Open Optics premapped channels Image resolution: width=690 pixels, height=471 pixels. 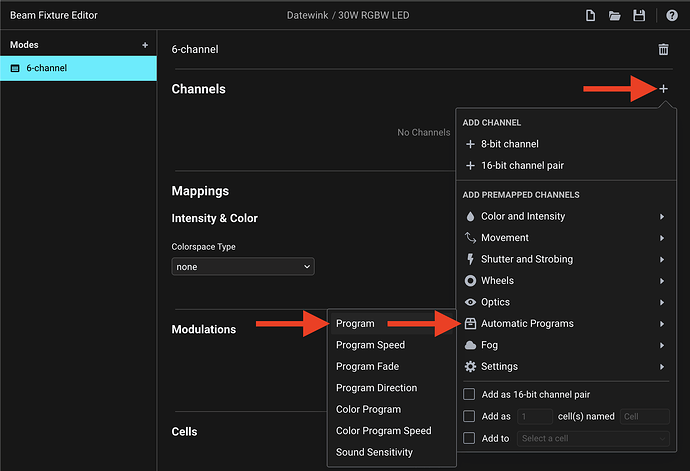[x=566, y=302]
